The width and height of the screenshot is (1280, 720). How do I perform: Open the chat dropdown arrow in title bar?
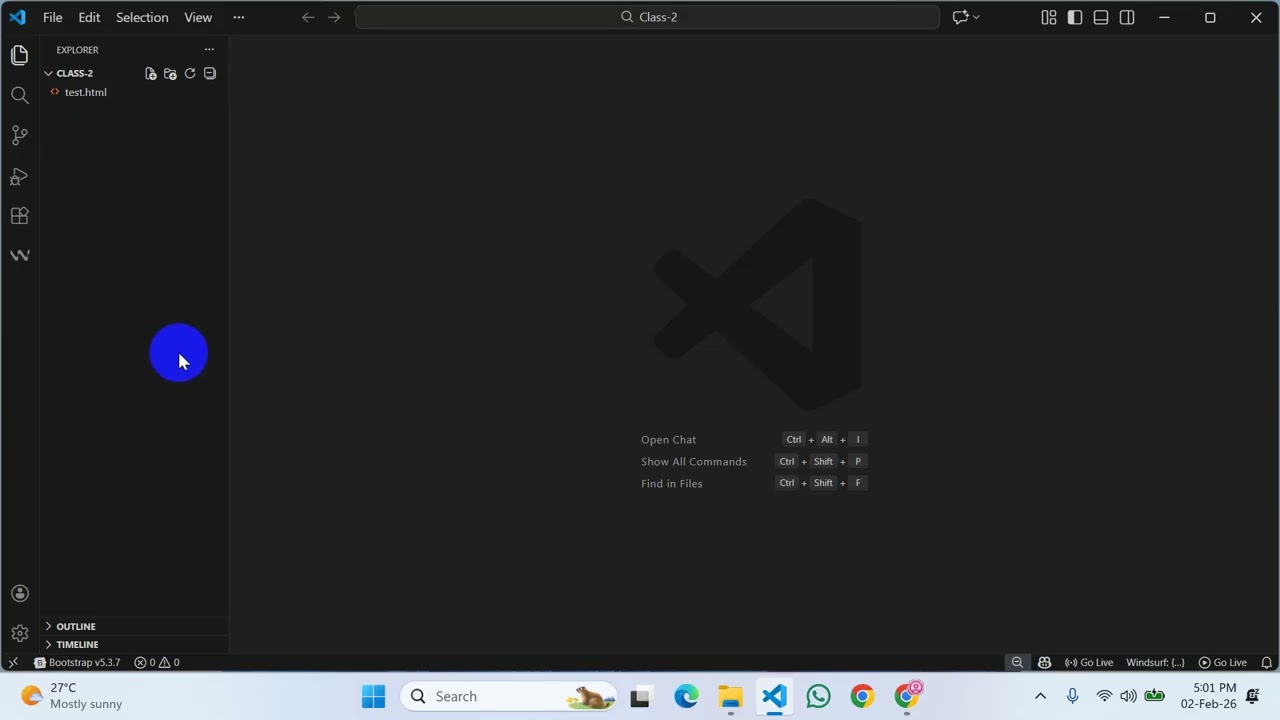coord(976,17)
